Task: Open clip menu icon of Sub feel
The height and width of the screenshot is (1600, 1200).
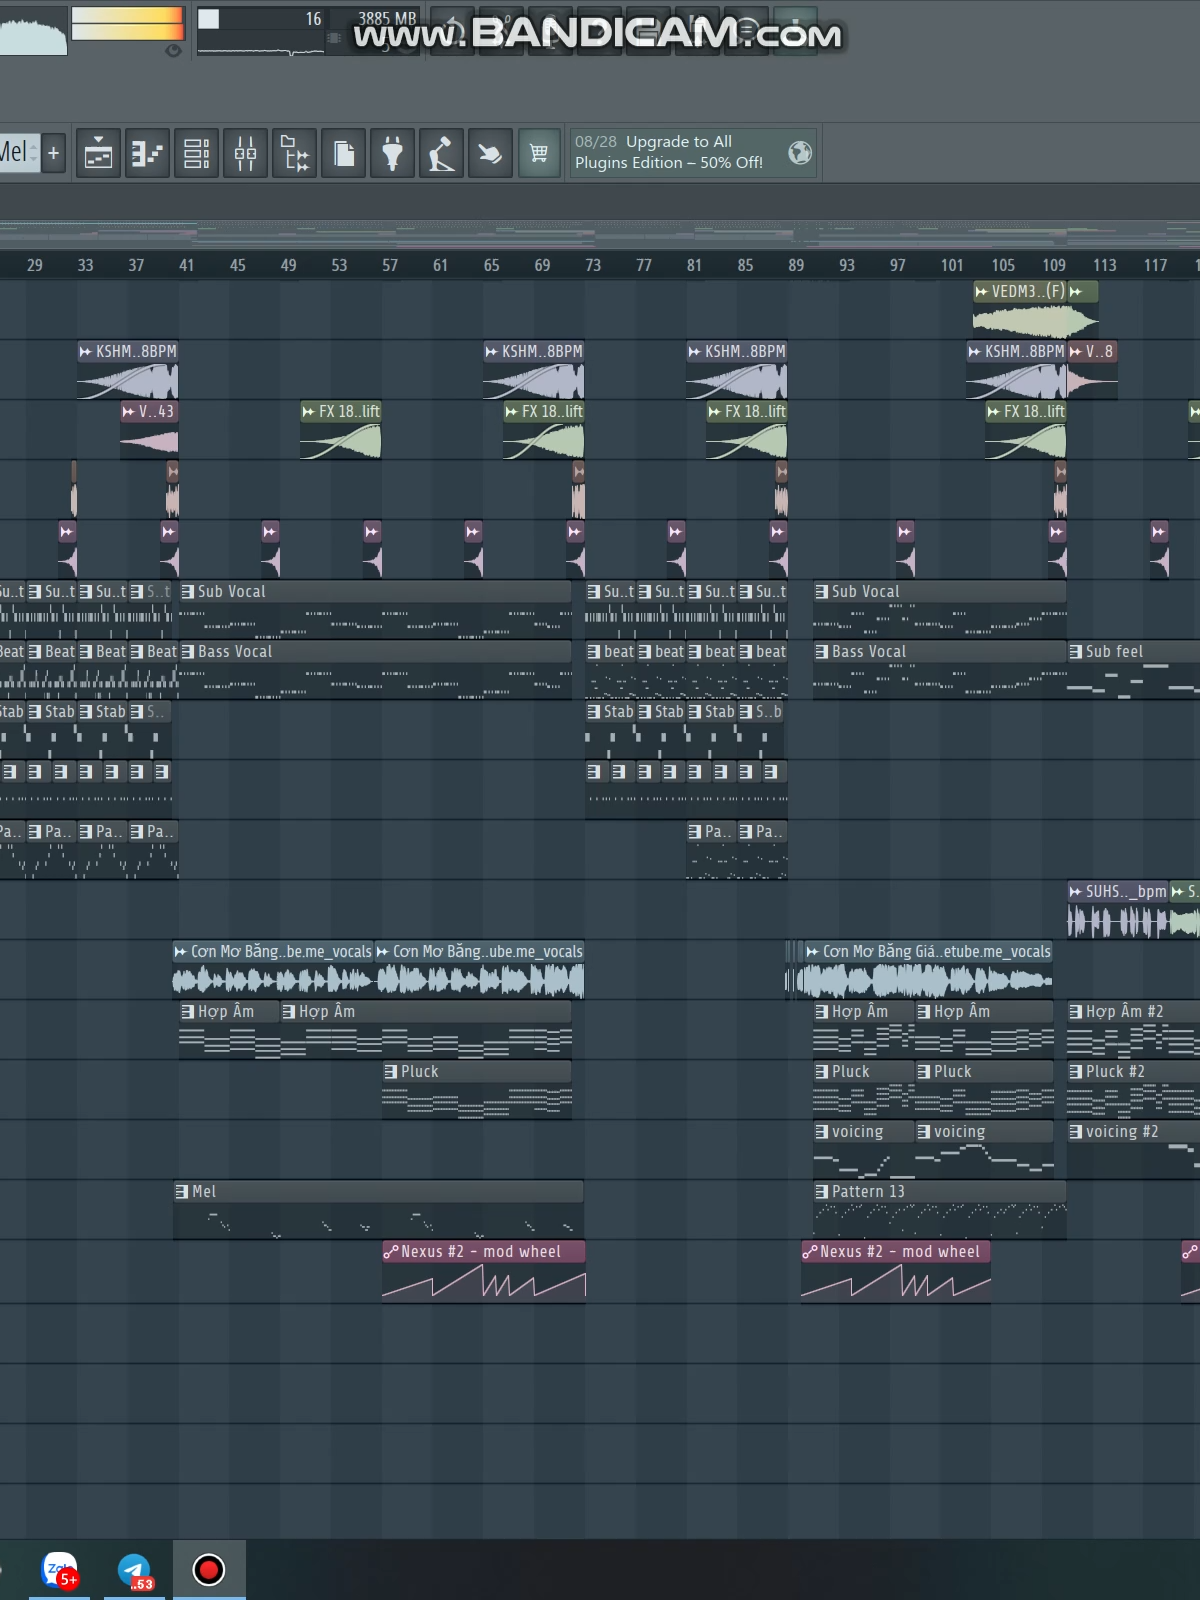Action: 1076,652
